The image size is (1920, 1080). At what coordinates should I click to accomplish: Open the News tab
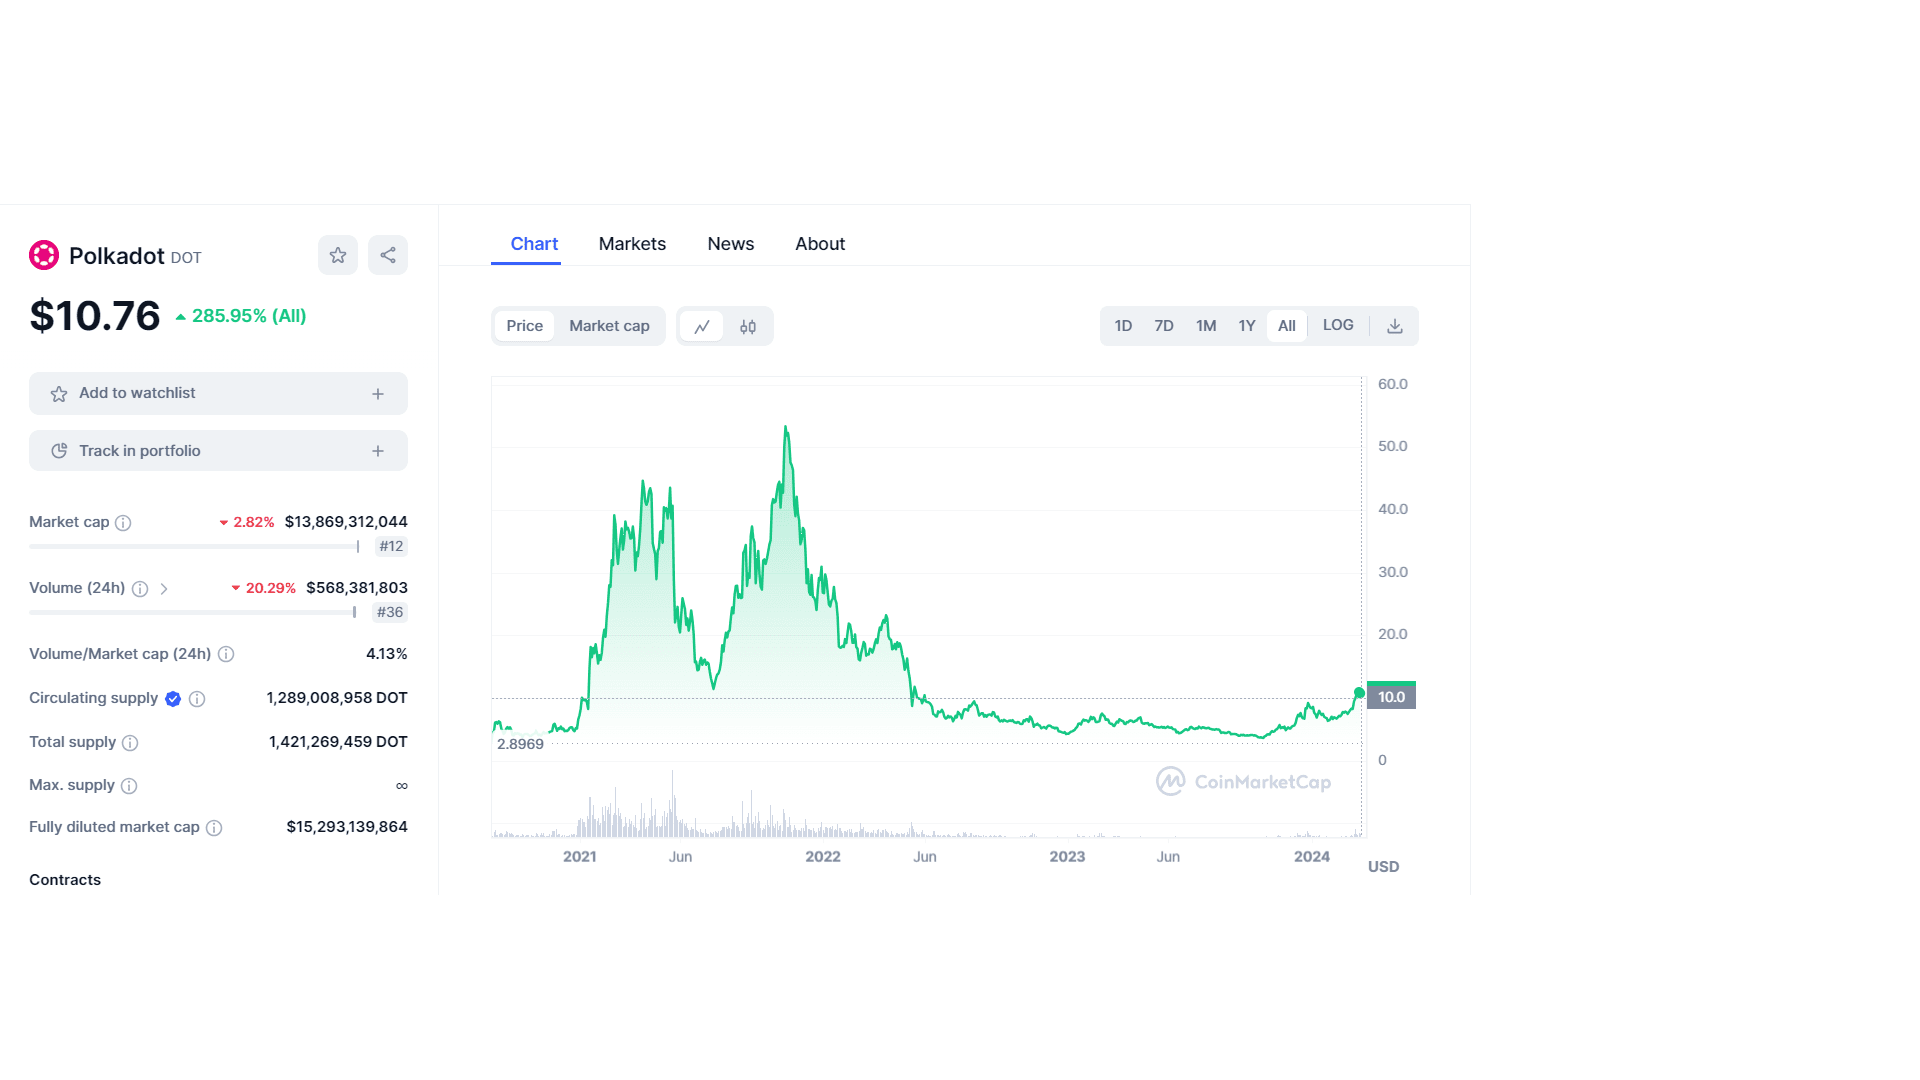pos(730,244)
